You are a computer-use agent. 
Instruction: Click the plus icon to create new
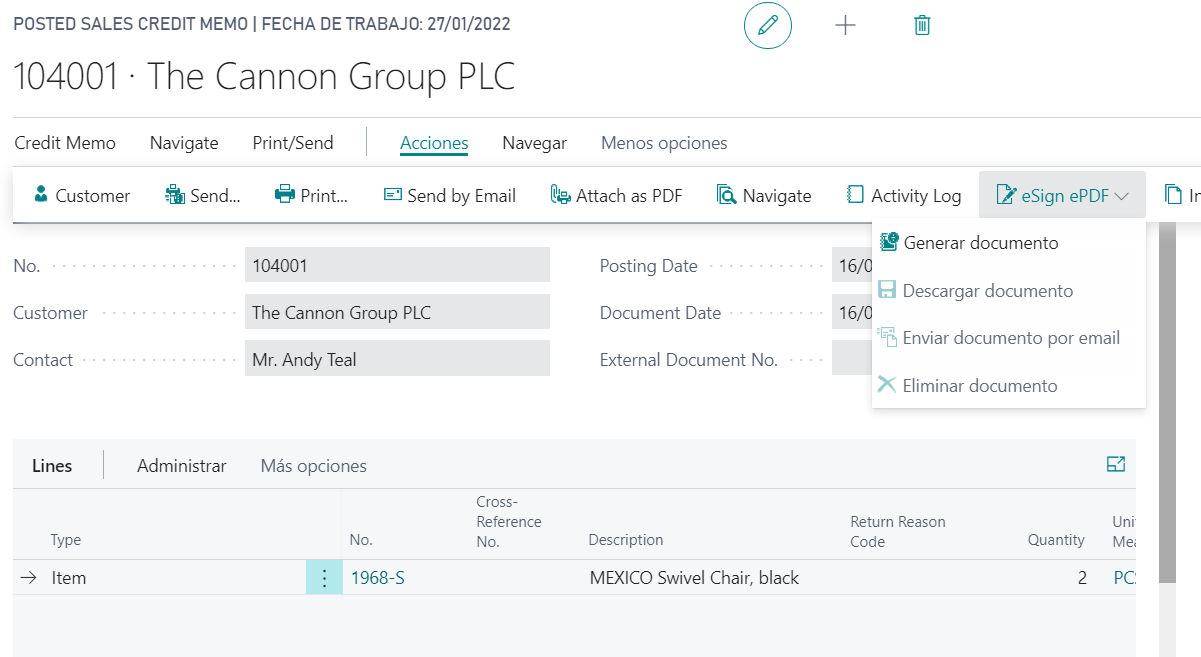pyautogui.click(x=845, y=26)
